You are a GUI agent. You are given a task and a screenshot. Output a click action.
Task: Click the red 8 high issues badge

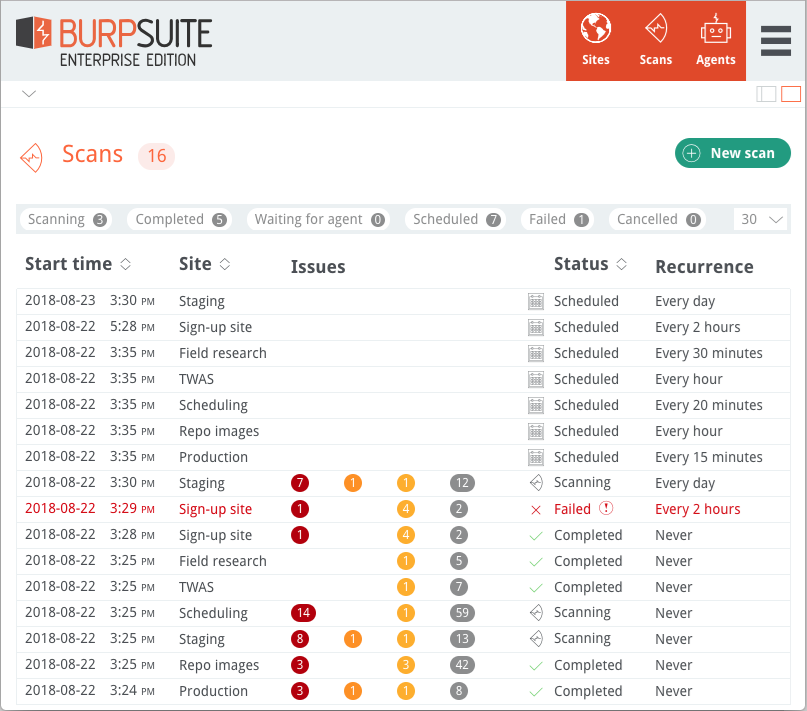click(300, 639)
